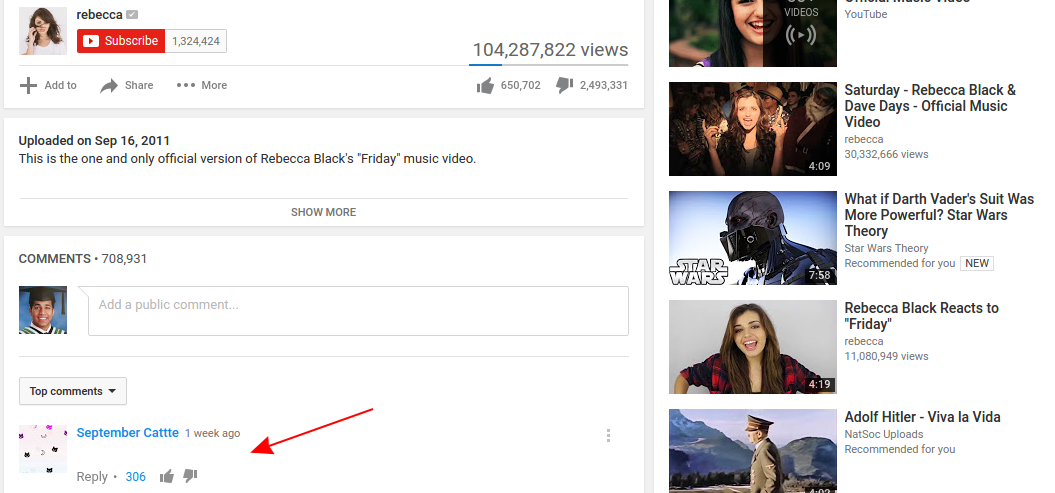Open September Cattte's profile link
This screenshot has width=1055, height=493.
tap(128, 432)
